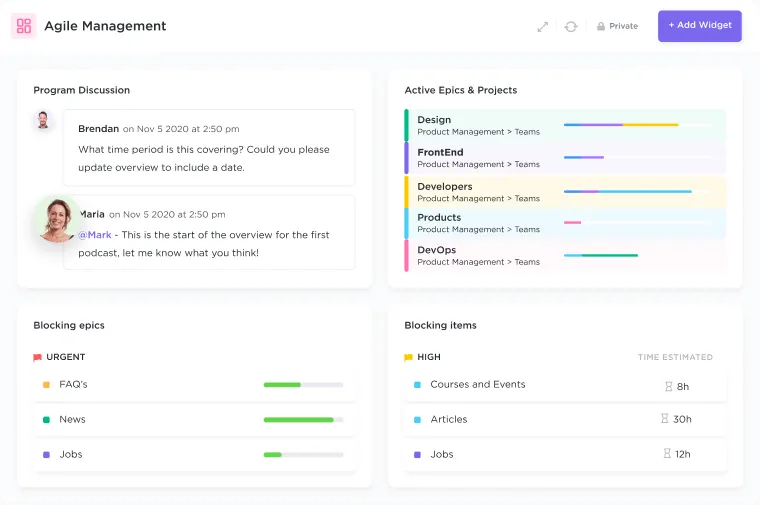Click purple status square of Jobs in Blocking epics
Viewport: 760px width, 505px height.
click(x=47, y=455)
